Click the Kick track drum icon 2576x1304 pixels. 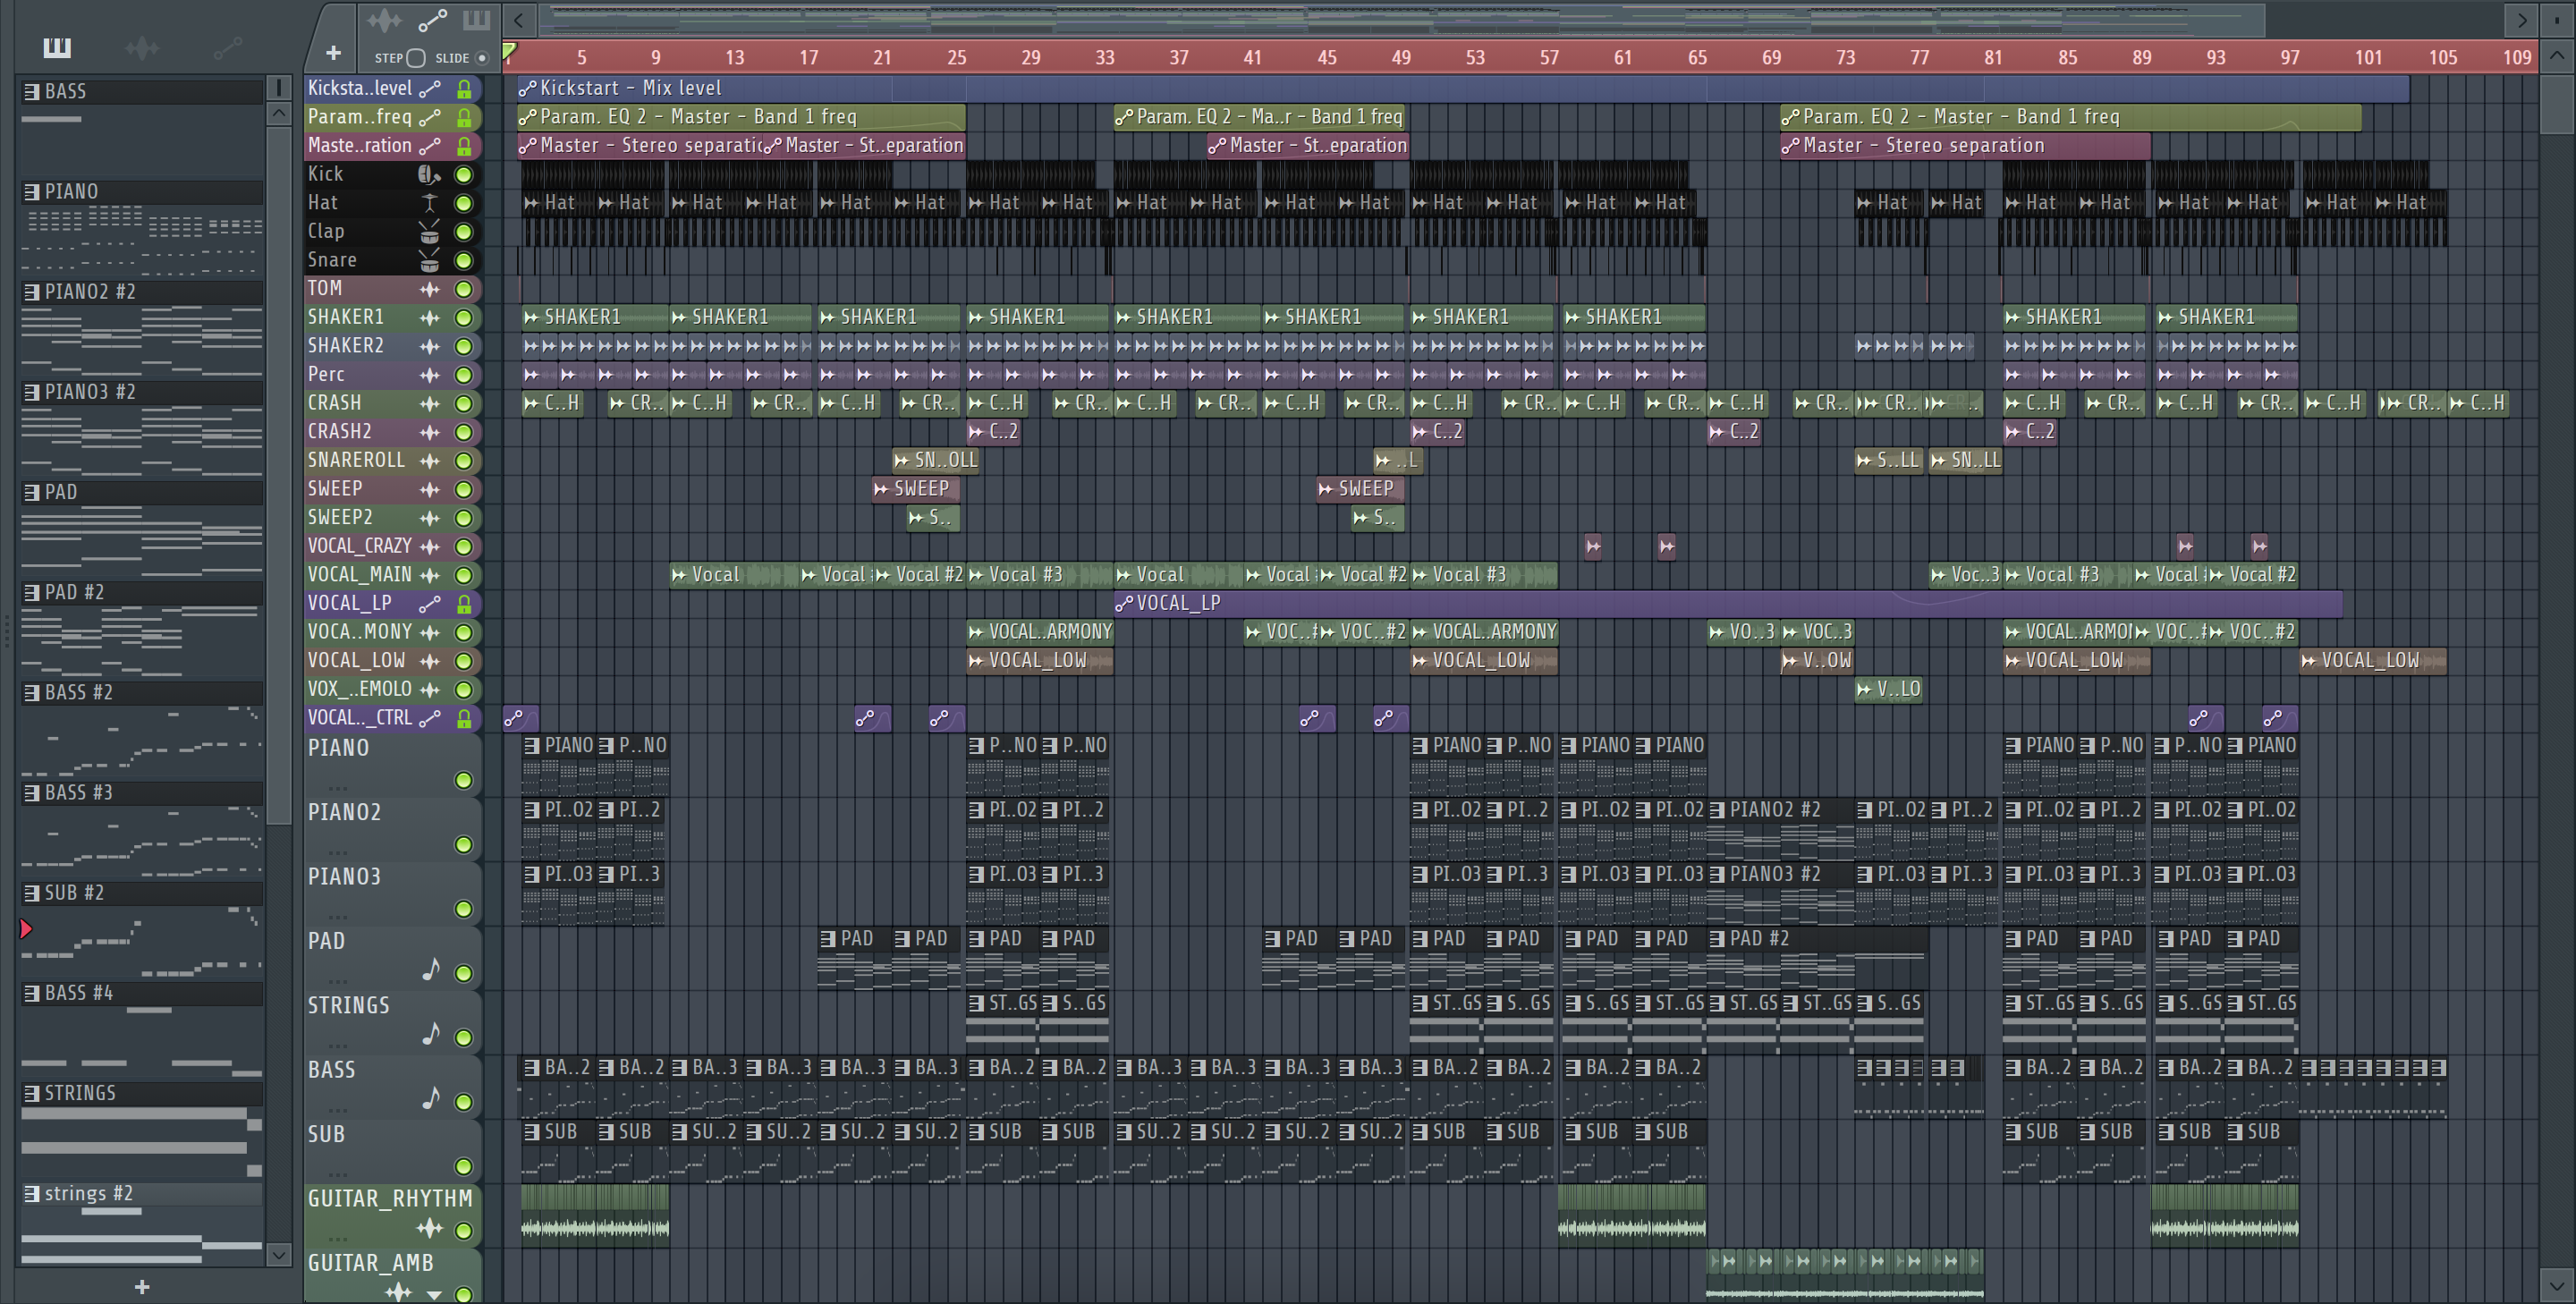coord(429,174)
